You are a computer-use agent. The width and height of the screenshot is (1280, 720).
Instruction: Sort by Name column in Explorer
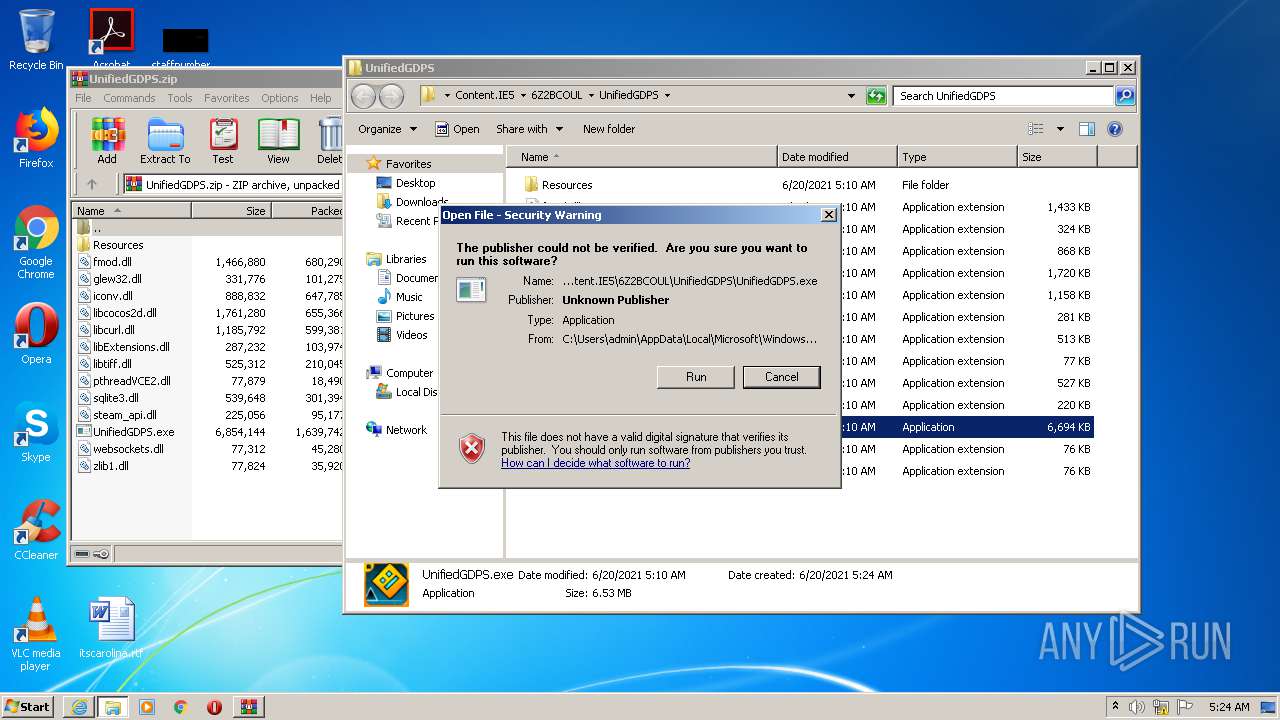(x=642, y=157)
